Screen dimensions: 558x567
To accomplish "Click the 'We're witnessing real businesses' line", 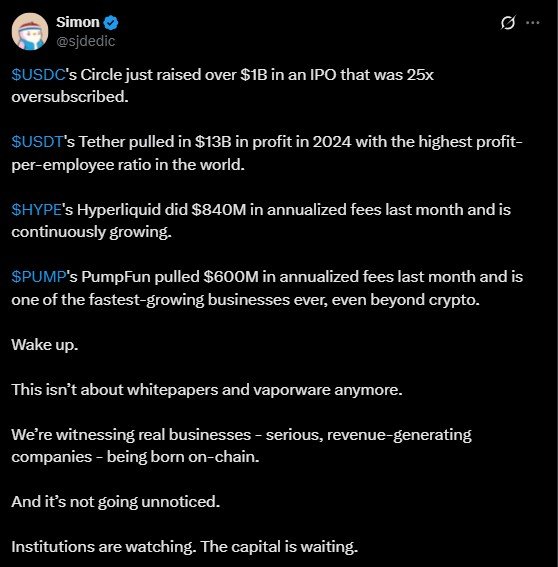I will (242, 435).
